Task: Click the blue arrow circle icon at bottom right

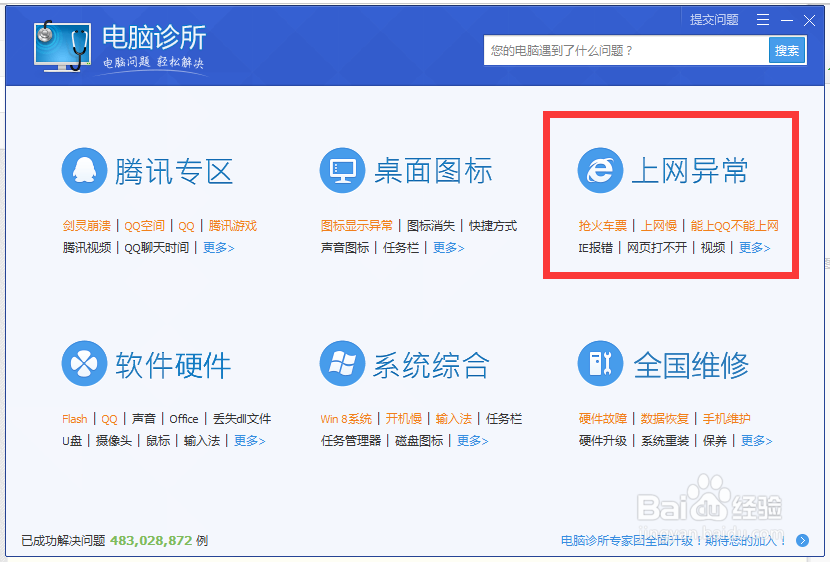Action: tap(802, 540)
